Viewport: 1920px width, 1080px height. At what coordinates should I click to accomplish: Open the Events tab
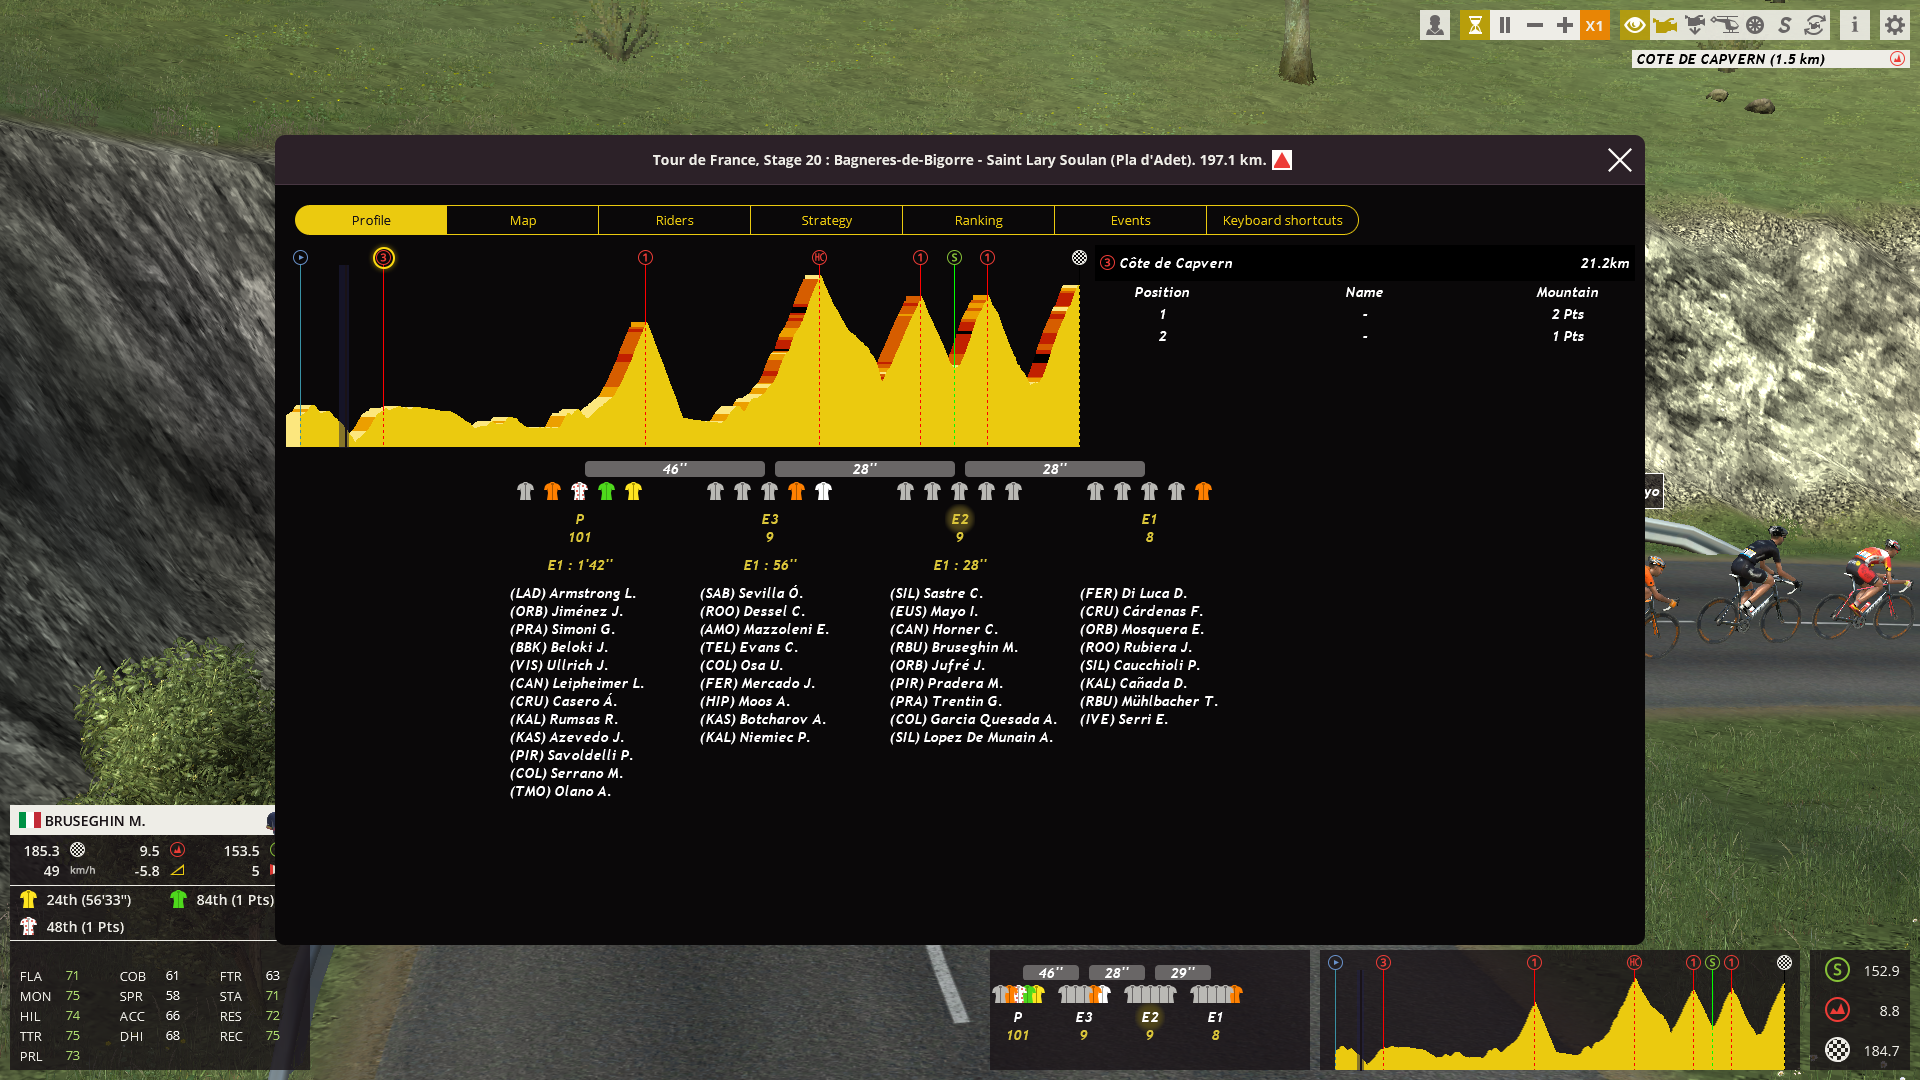1131,220
